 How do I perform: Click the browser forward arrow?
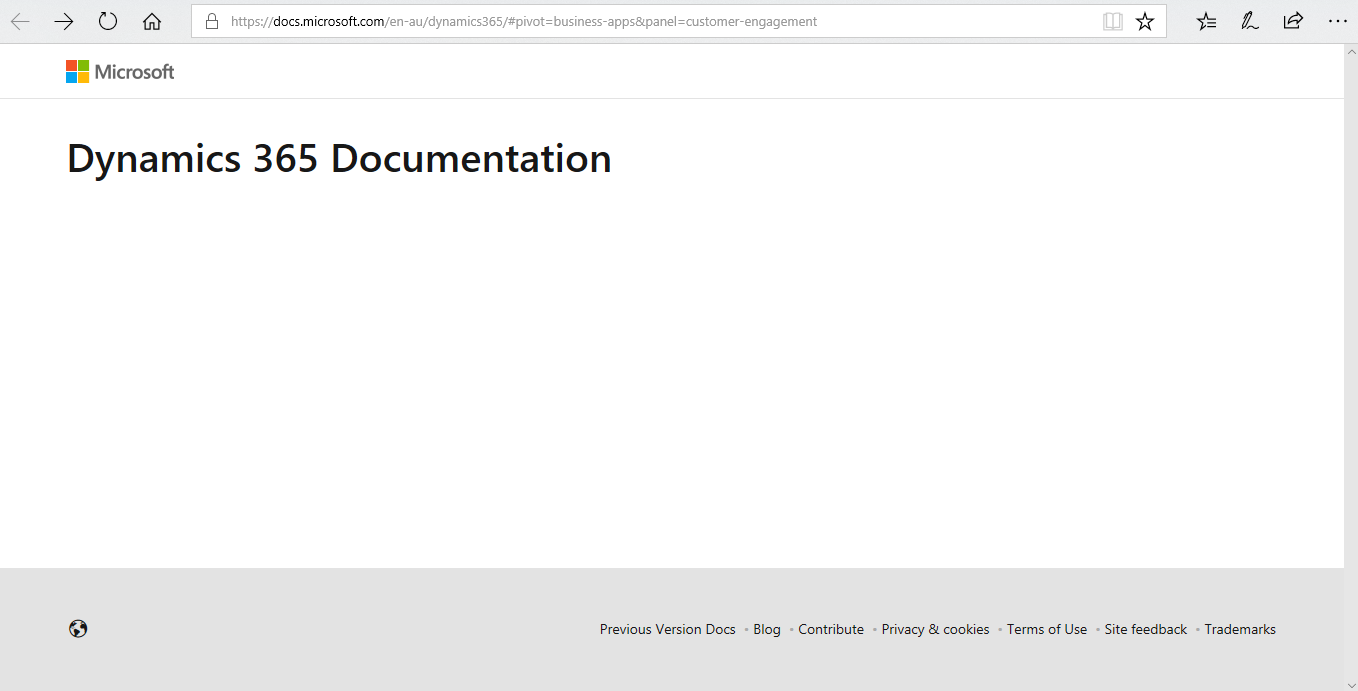[64, 21]
